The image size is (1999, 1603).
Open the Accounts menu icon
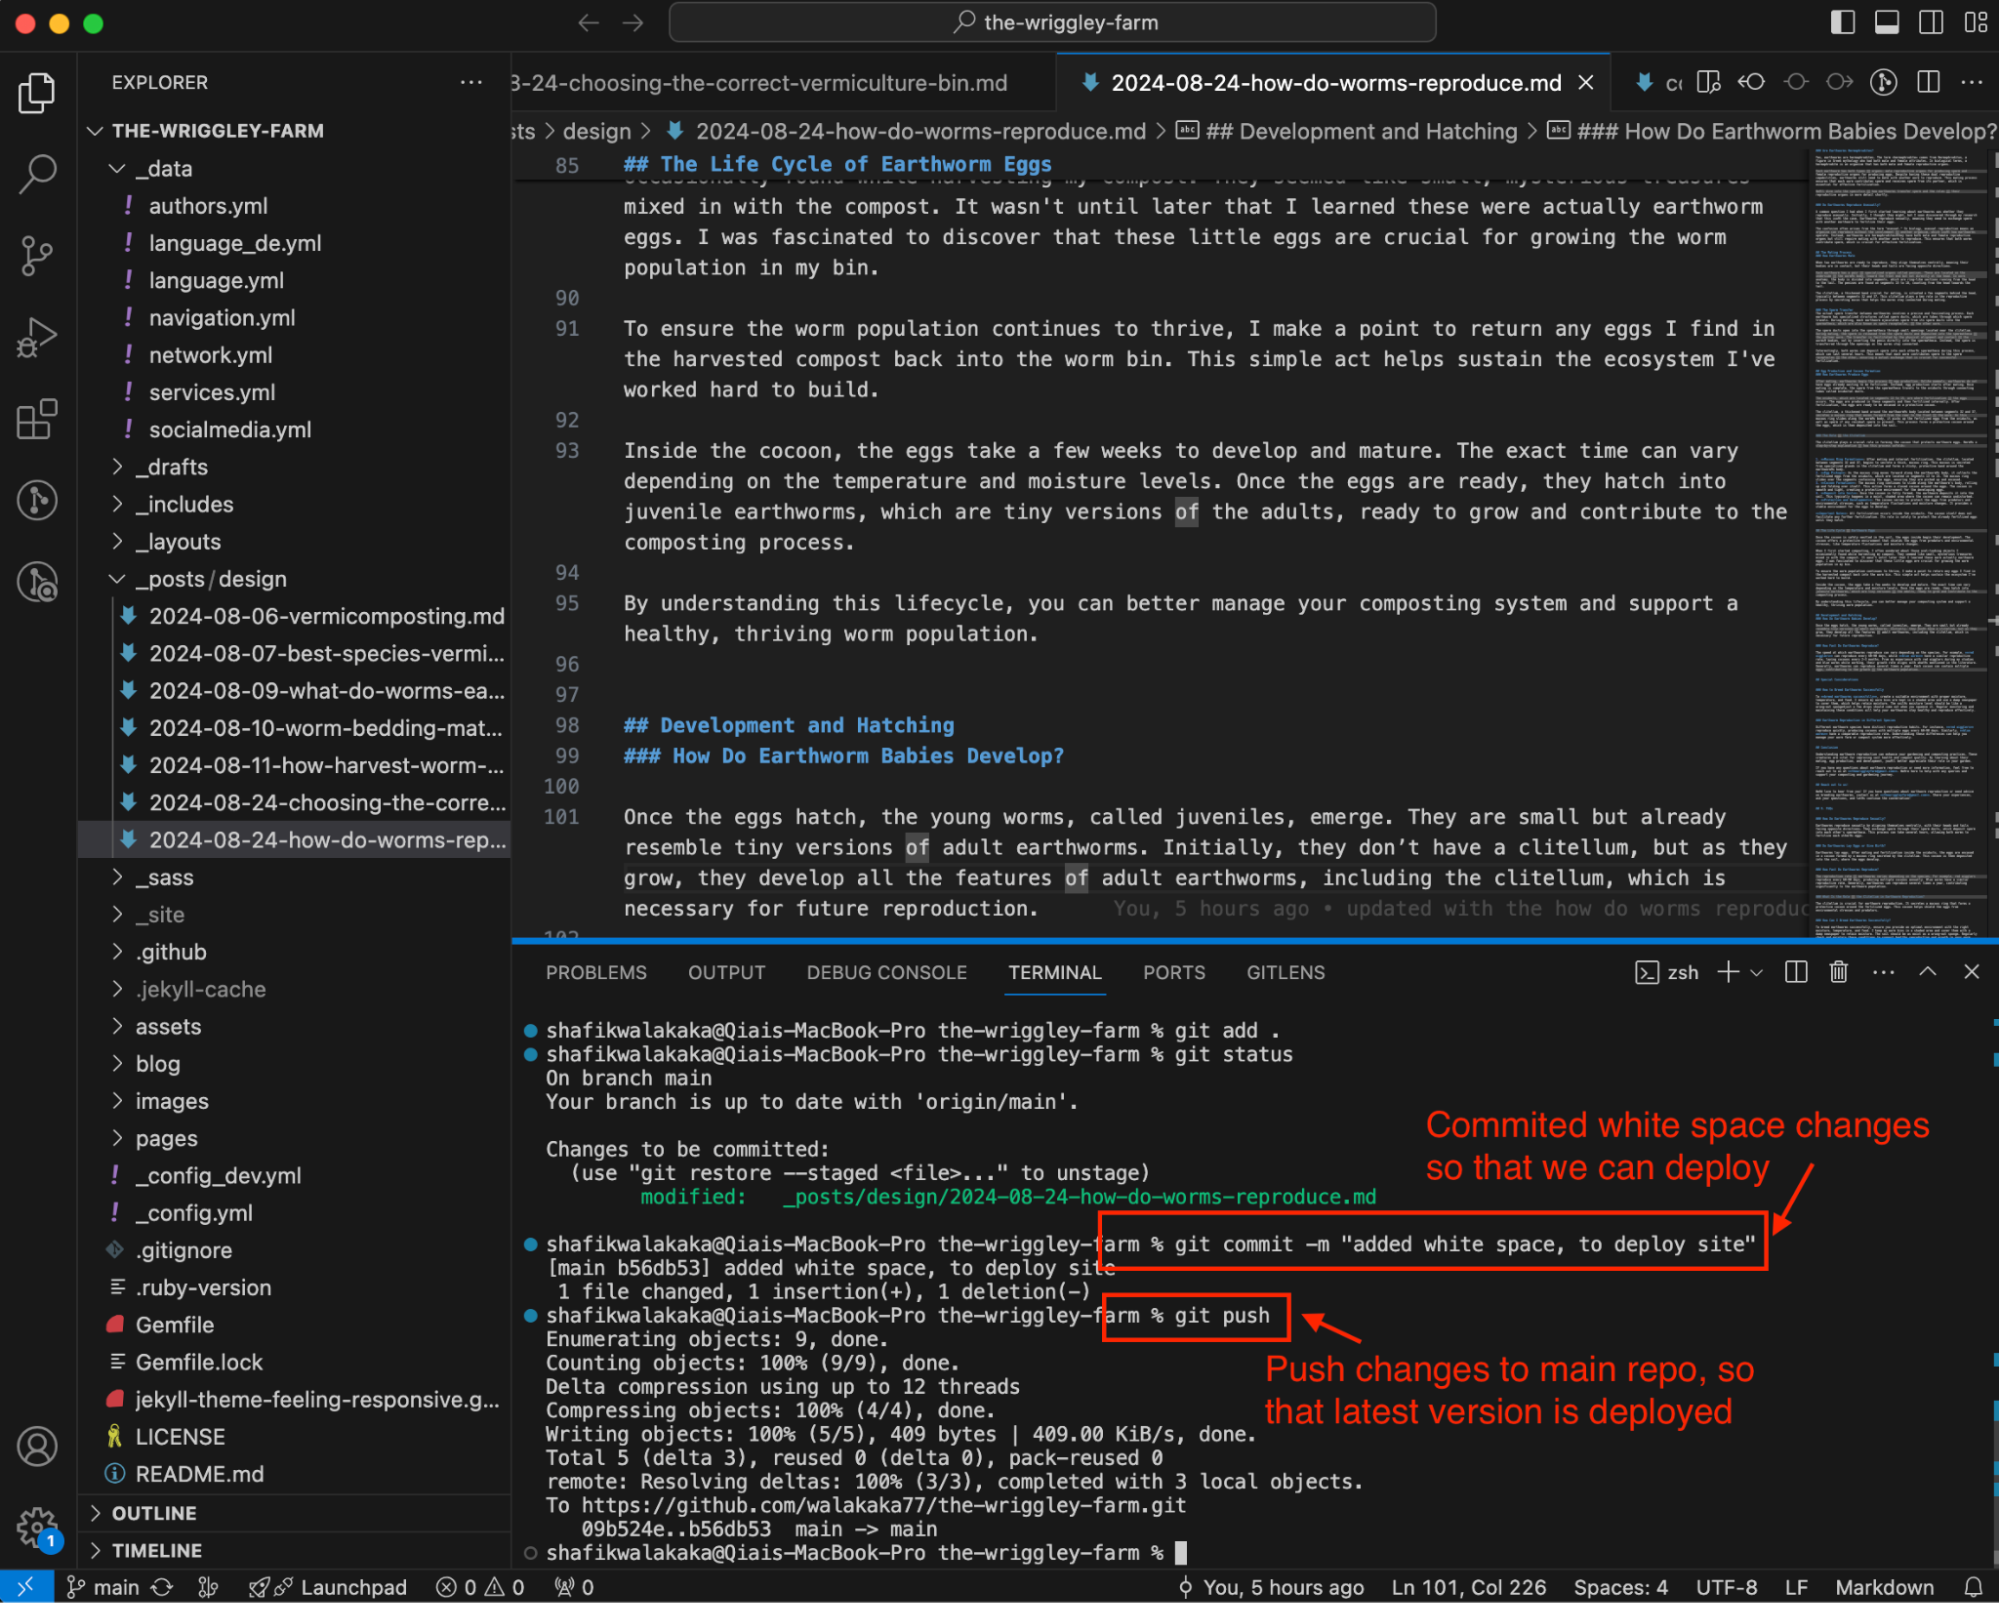(x=37, y=1446)
